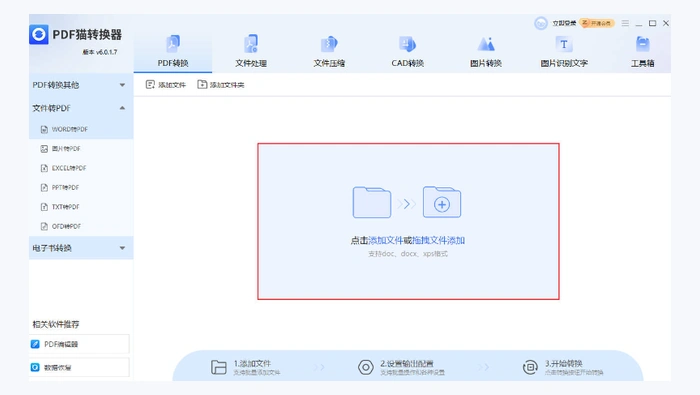The image size is (700, 395).
Task: Select the 图片识别文字 tab
Action: [564, 51]
